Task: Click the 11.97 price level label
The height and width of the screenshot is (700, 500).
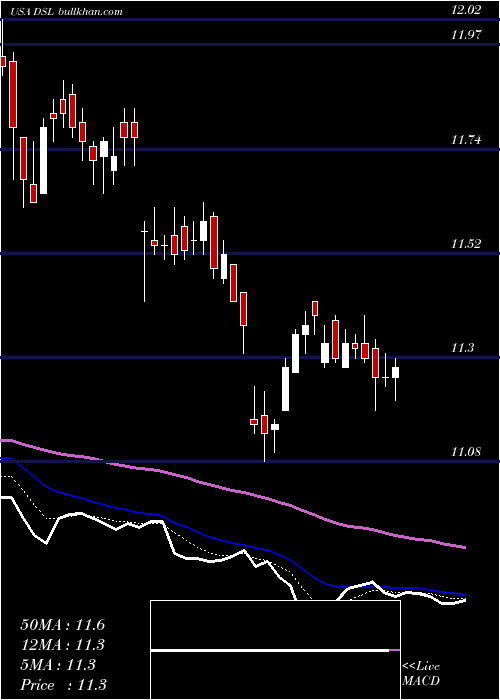Action: pos(466,35)
